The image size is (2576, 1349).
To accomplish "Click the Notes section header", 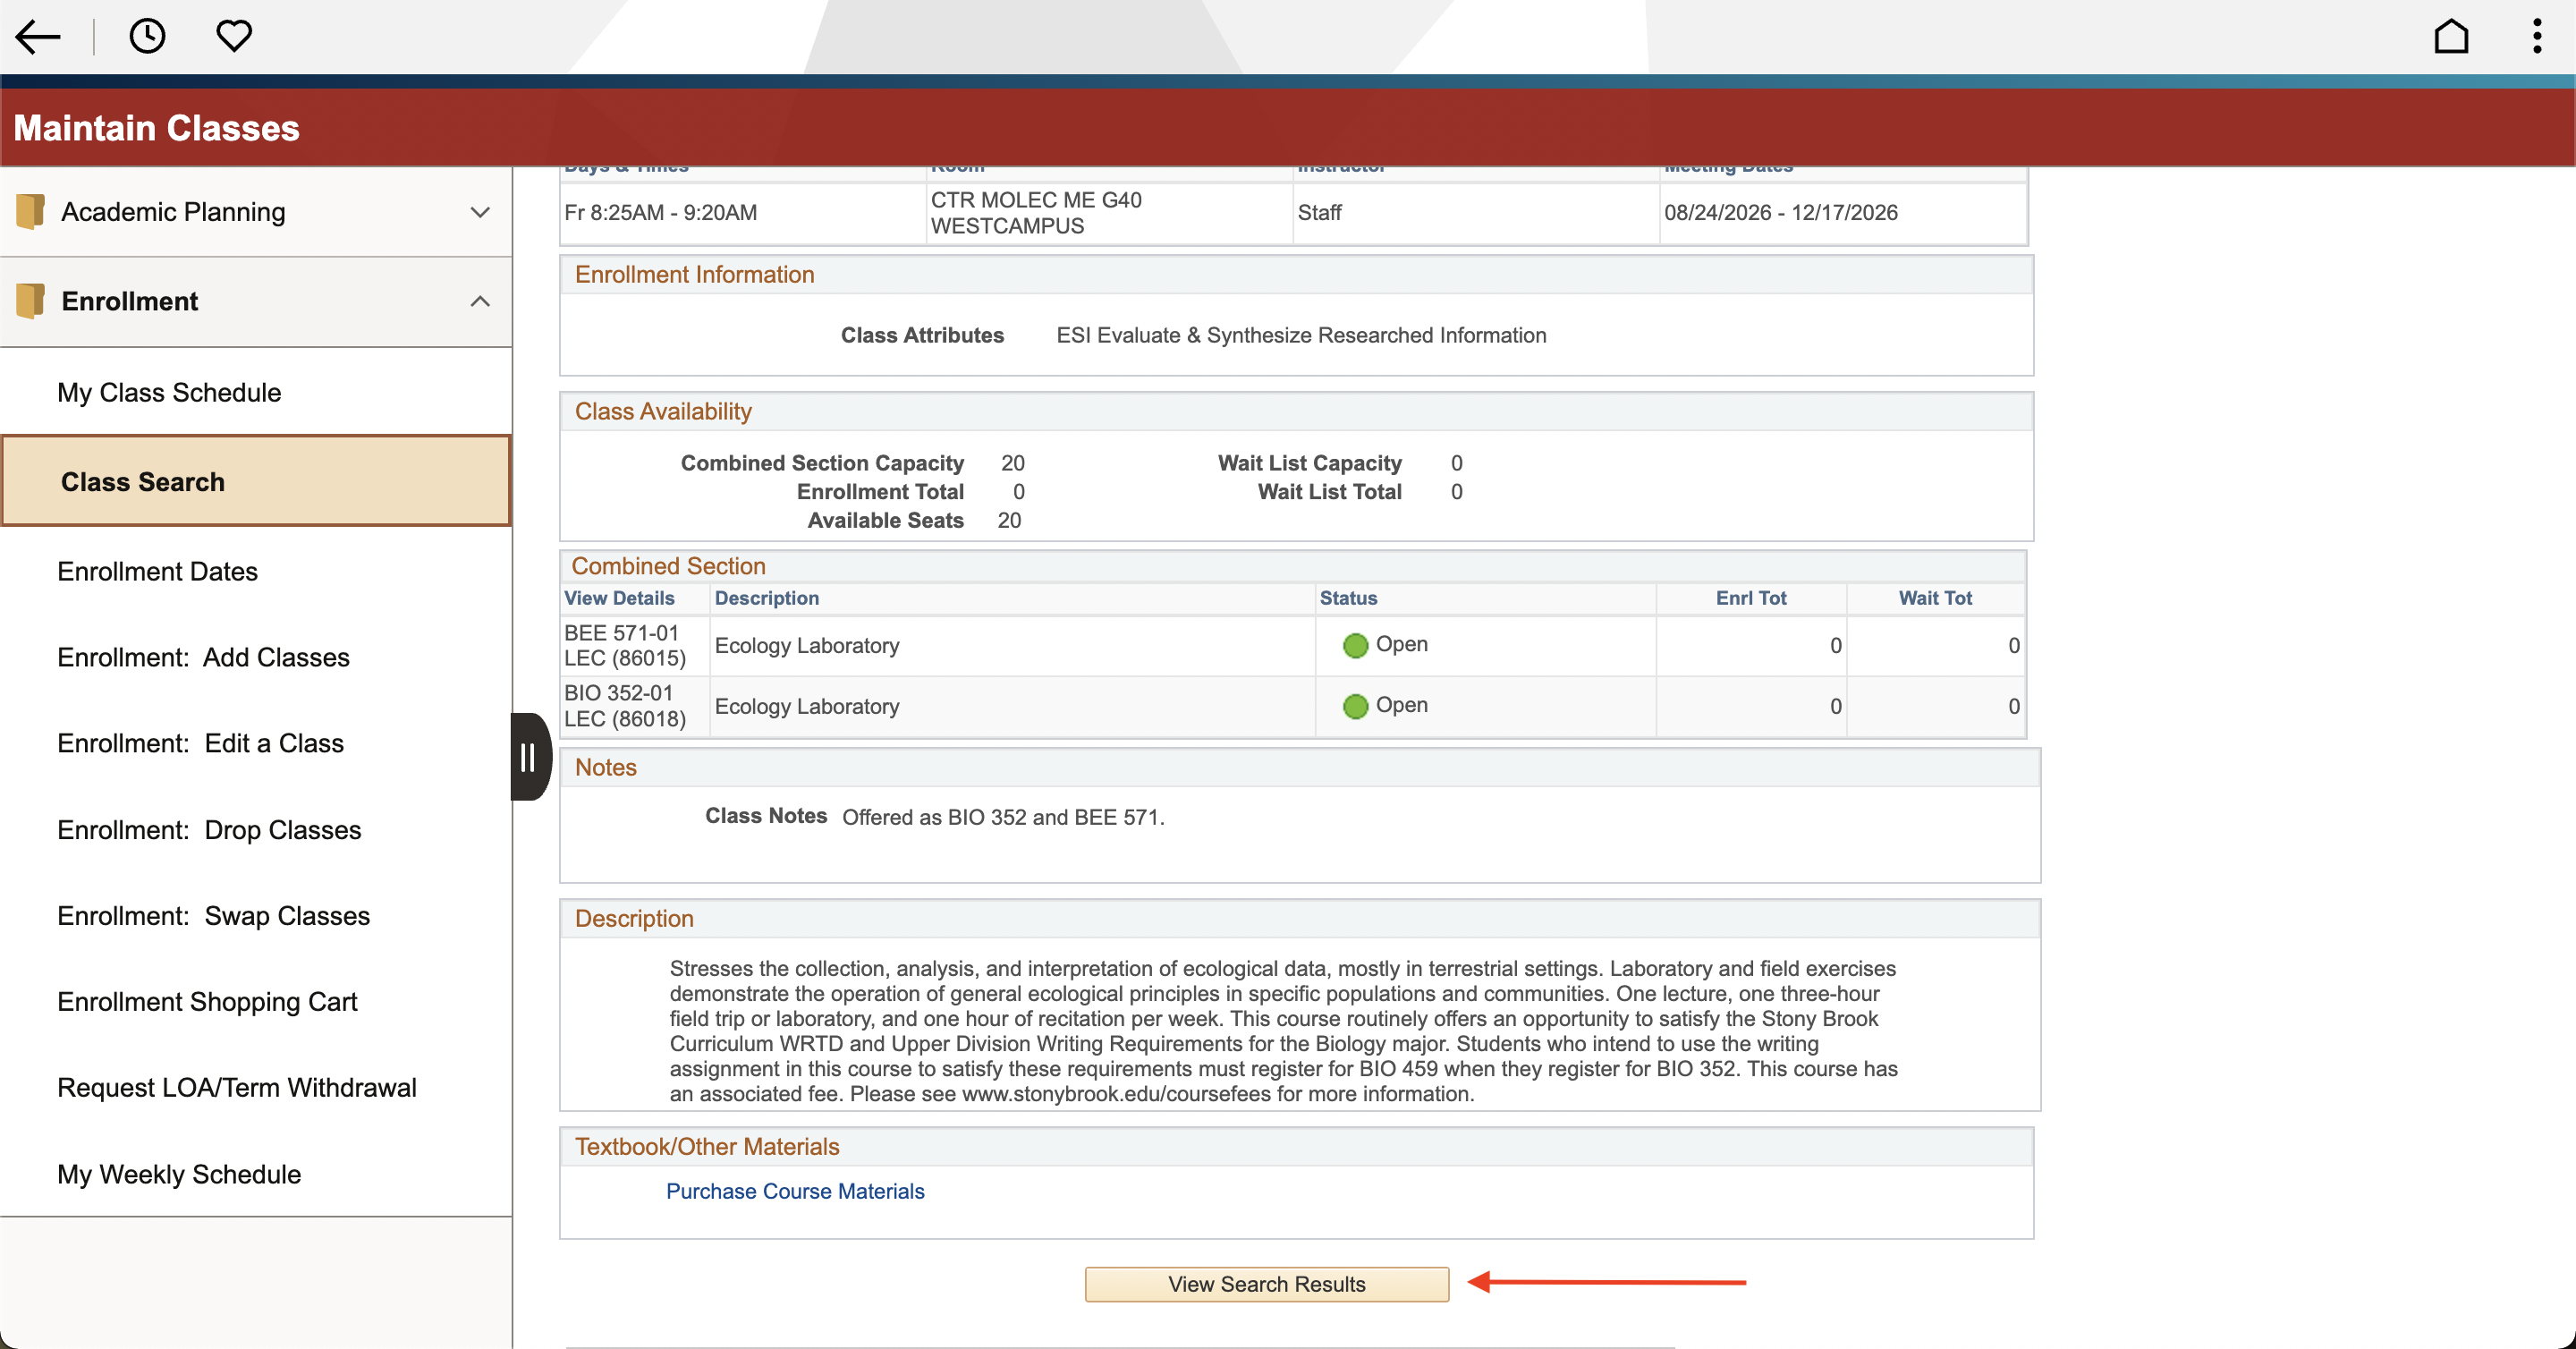I will pos(605,767).
